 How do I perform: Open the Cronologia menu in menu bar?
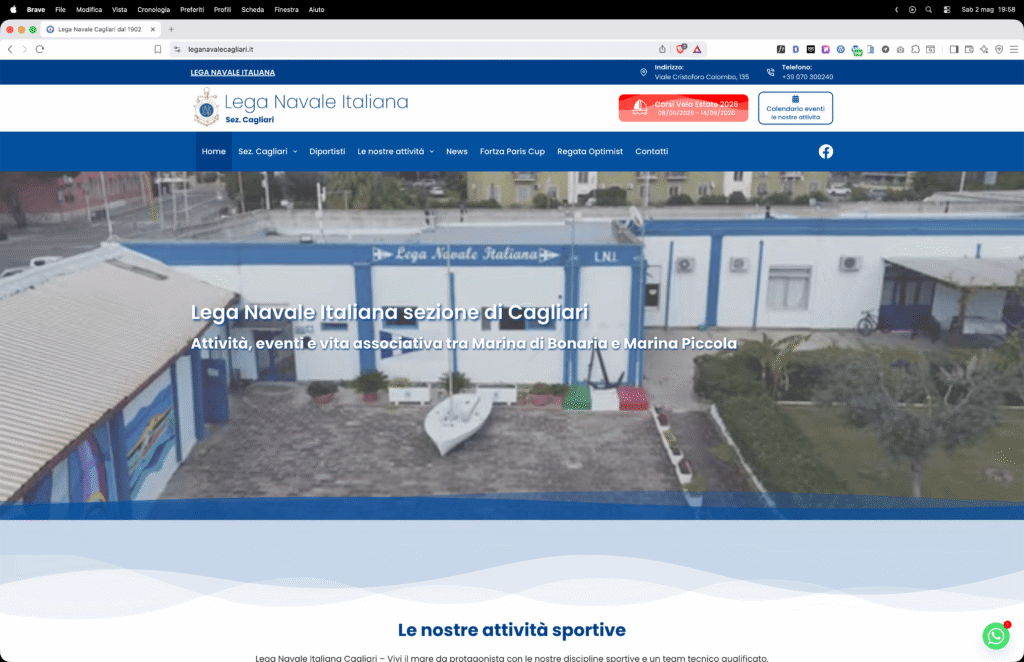[x=153, y=10]
